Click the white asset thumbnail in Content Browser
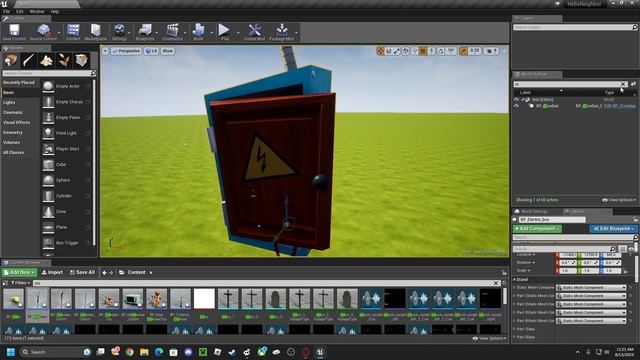The image size is (640, 360). pos(204,298)
